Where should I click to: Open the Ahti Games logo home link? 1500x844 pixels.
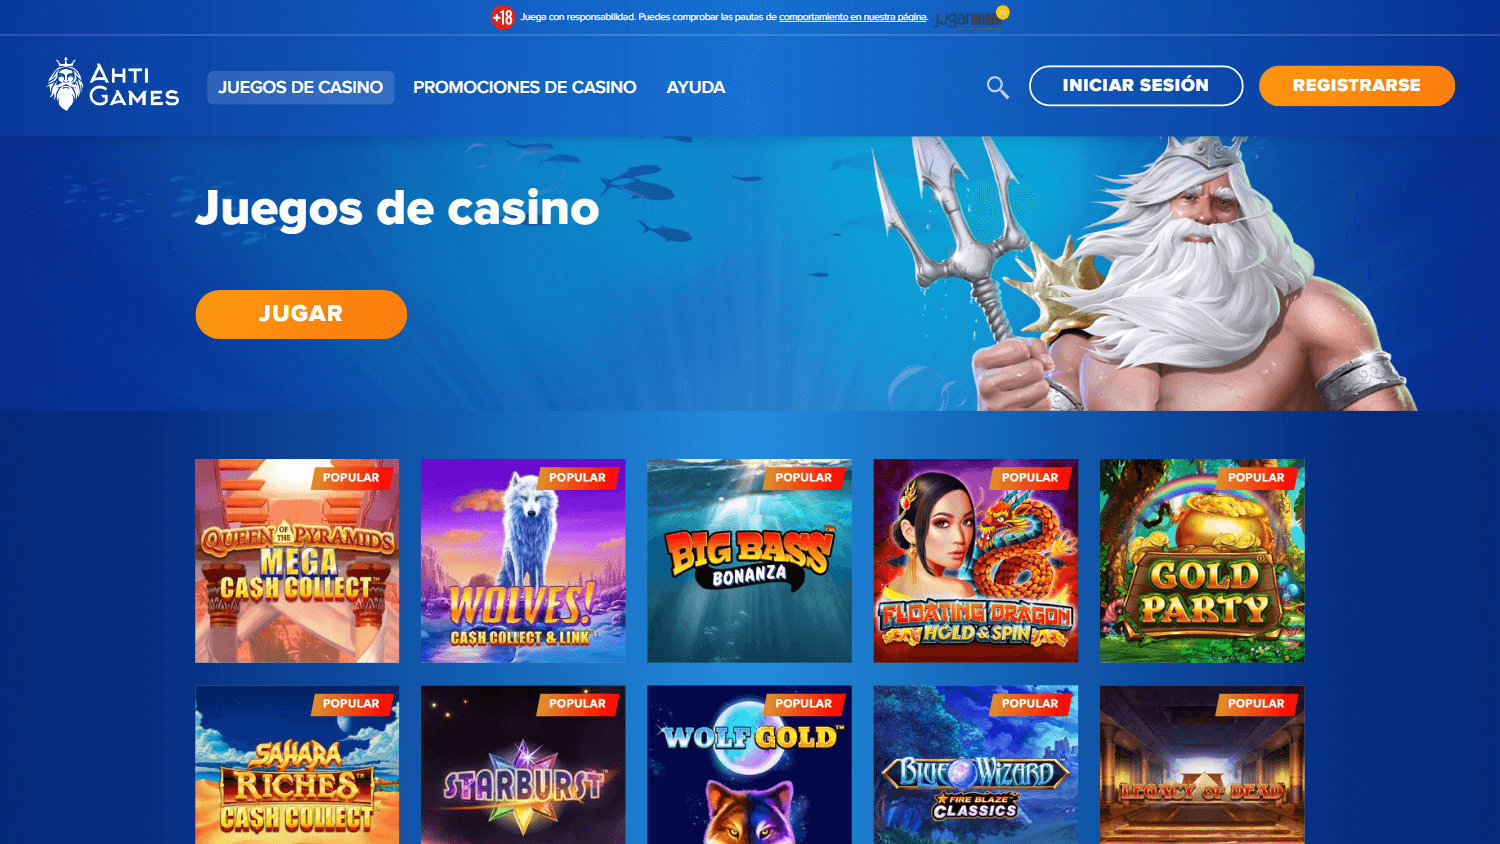[x=114, y=85]
